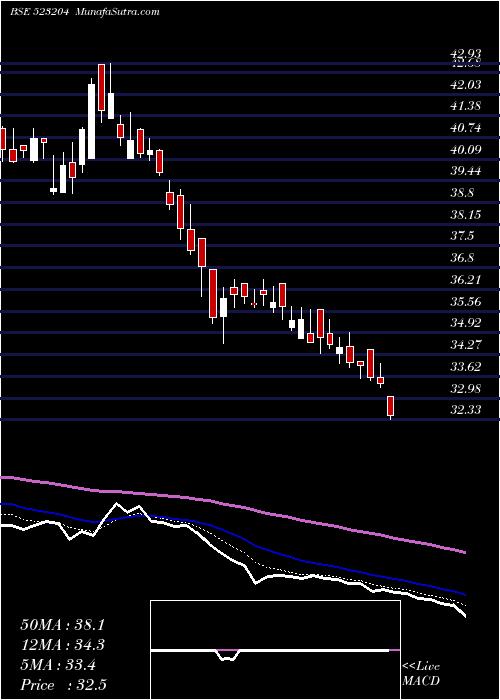Click the 40.09 price axis label
Image resolution: width=500 pixels, height=700 pixels.
(466, 149)
